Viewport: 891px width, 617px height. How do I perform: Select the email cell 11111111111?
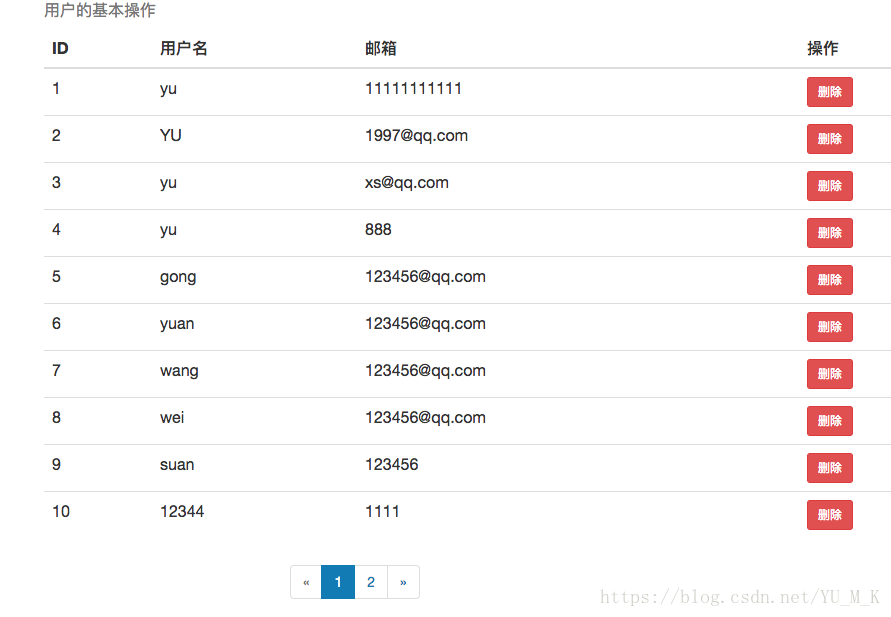pos(413,89)
